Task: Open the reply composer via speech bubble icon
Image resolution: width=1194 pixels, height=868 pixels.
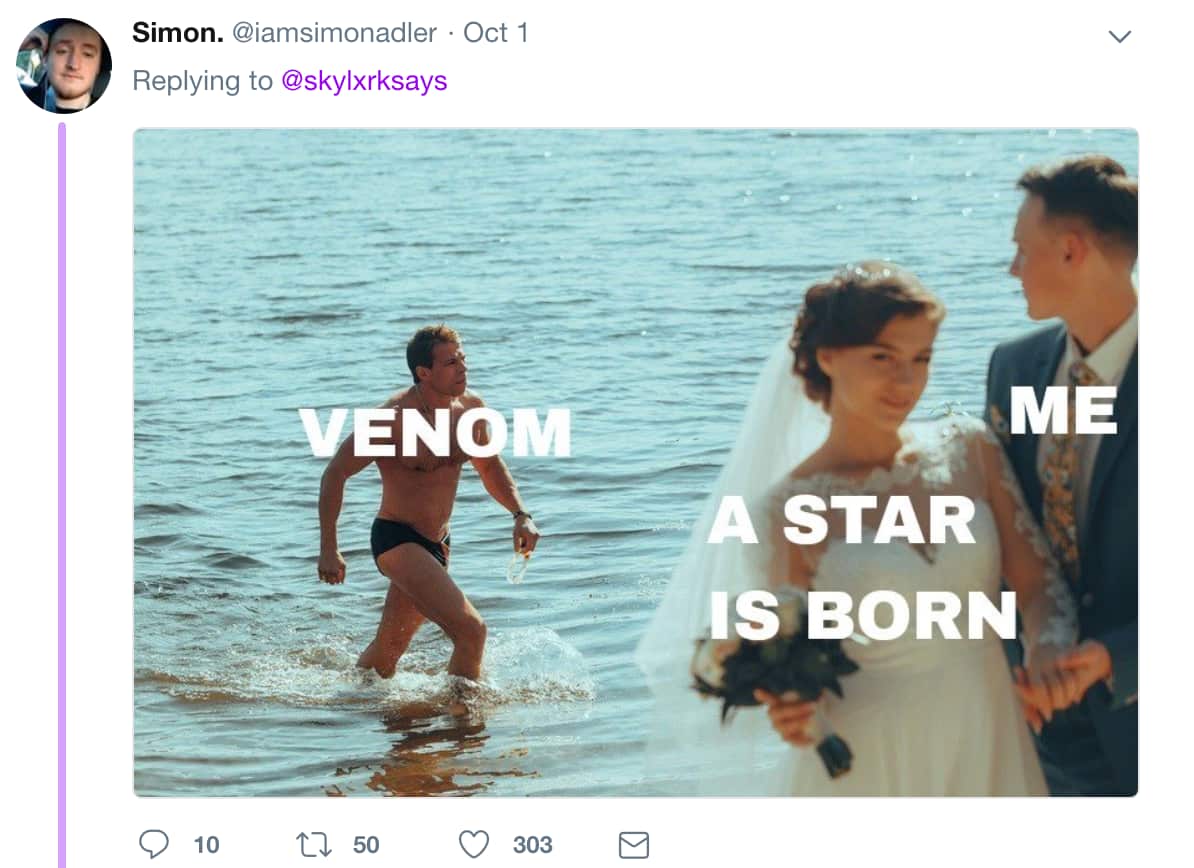Action: click(x=153, y=844)
